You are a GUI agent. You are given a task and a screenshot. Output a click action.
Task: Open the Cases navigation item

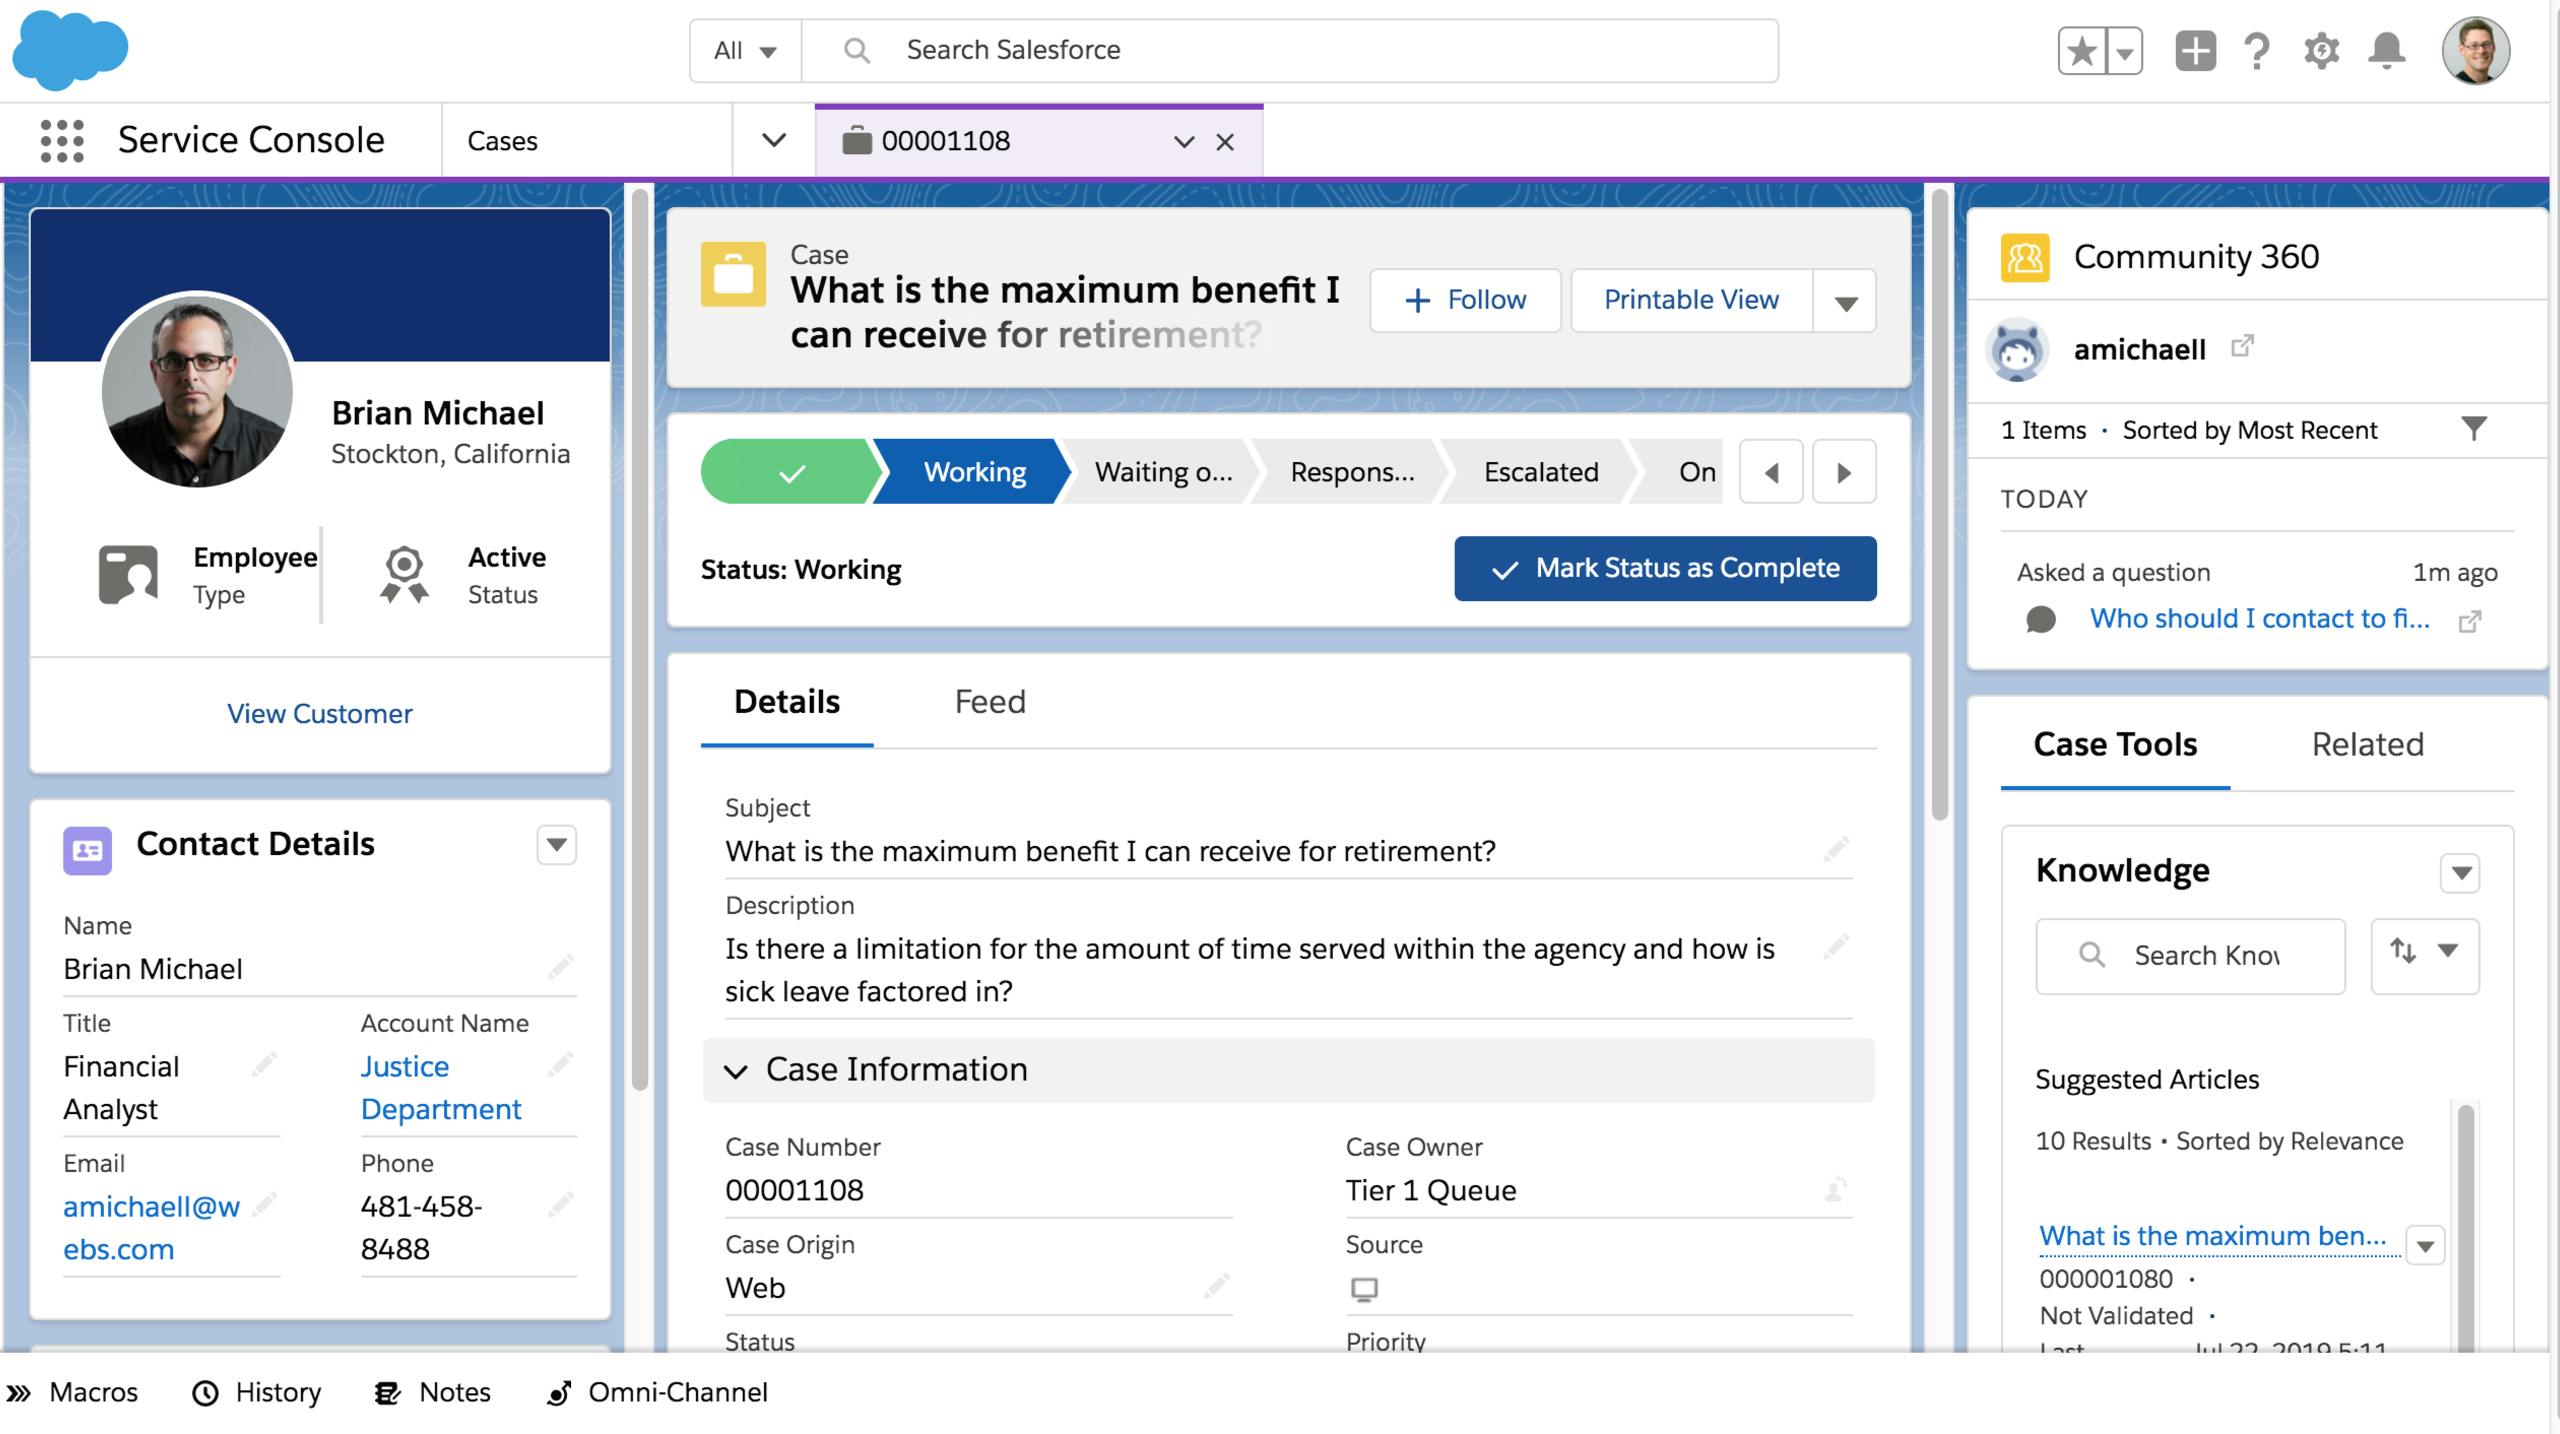click(587, 141)
